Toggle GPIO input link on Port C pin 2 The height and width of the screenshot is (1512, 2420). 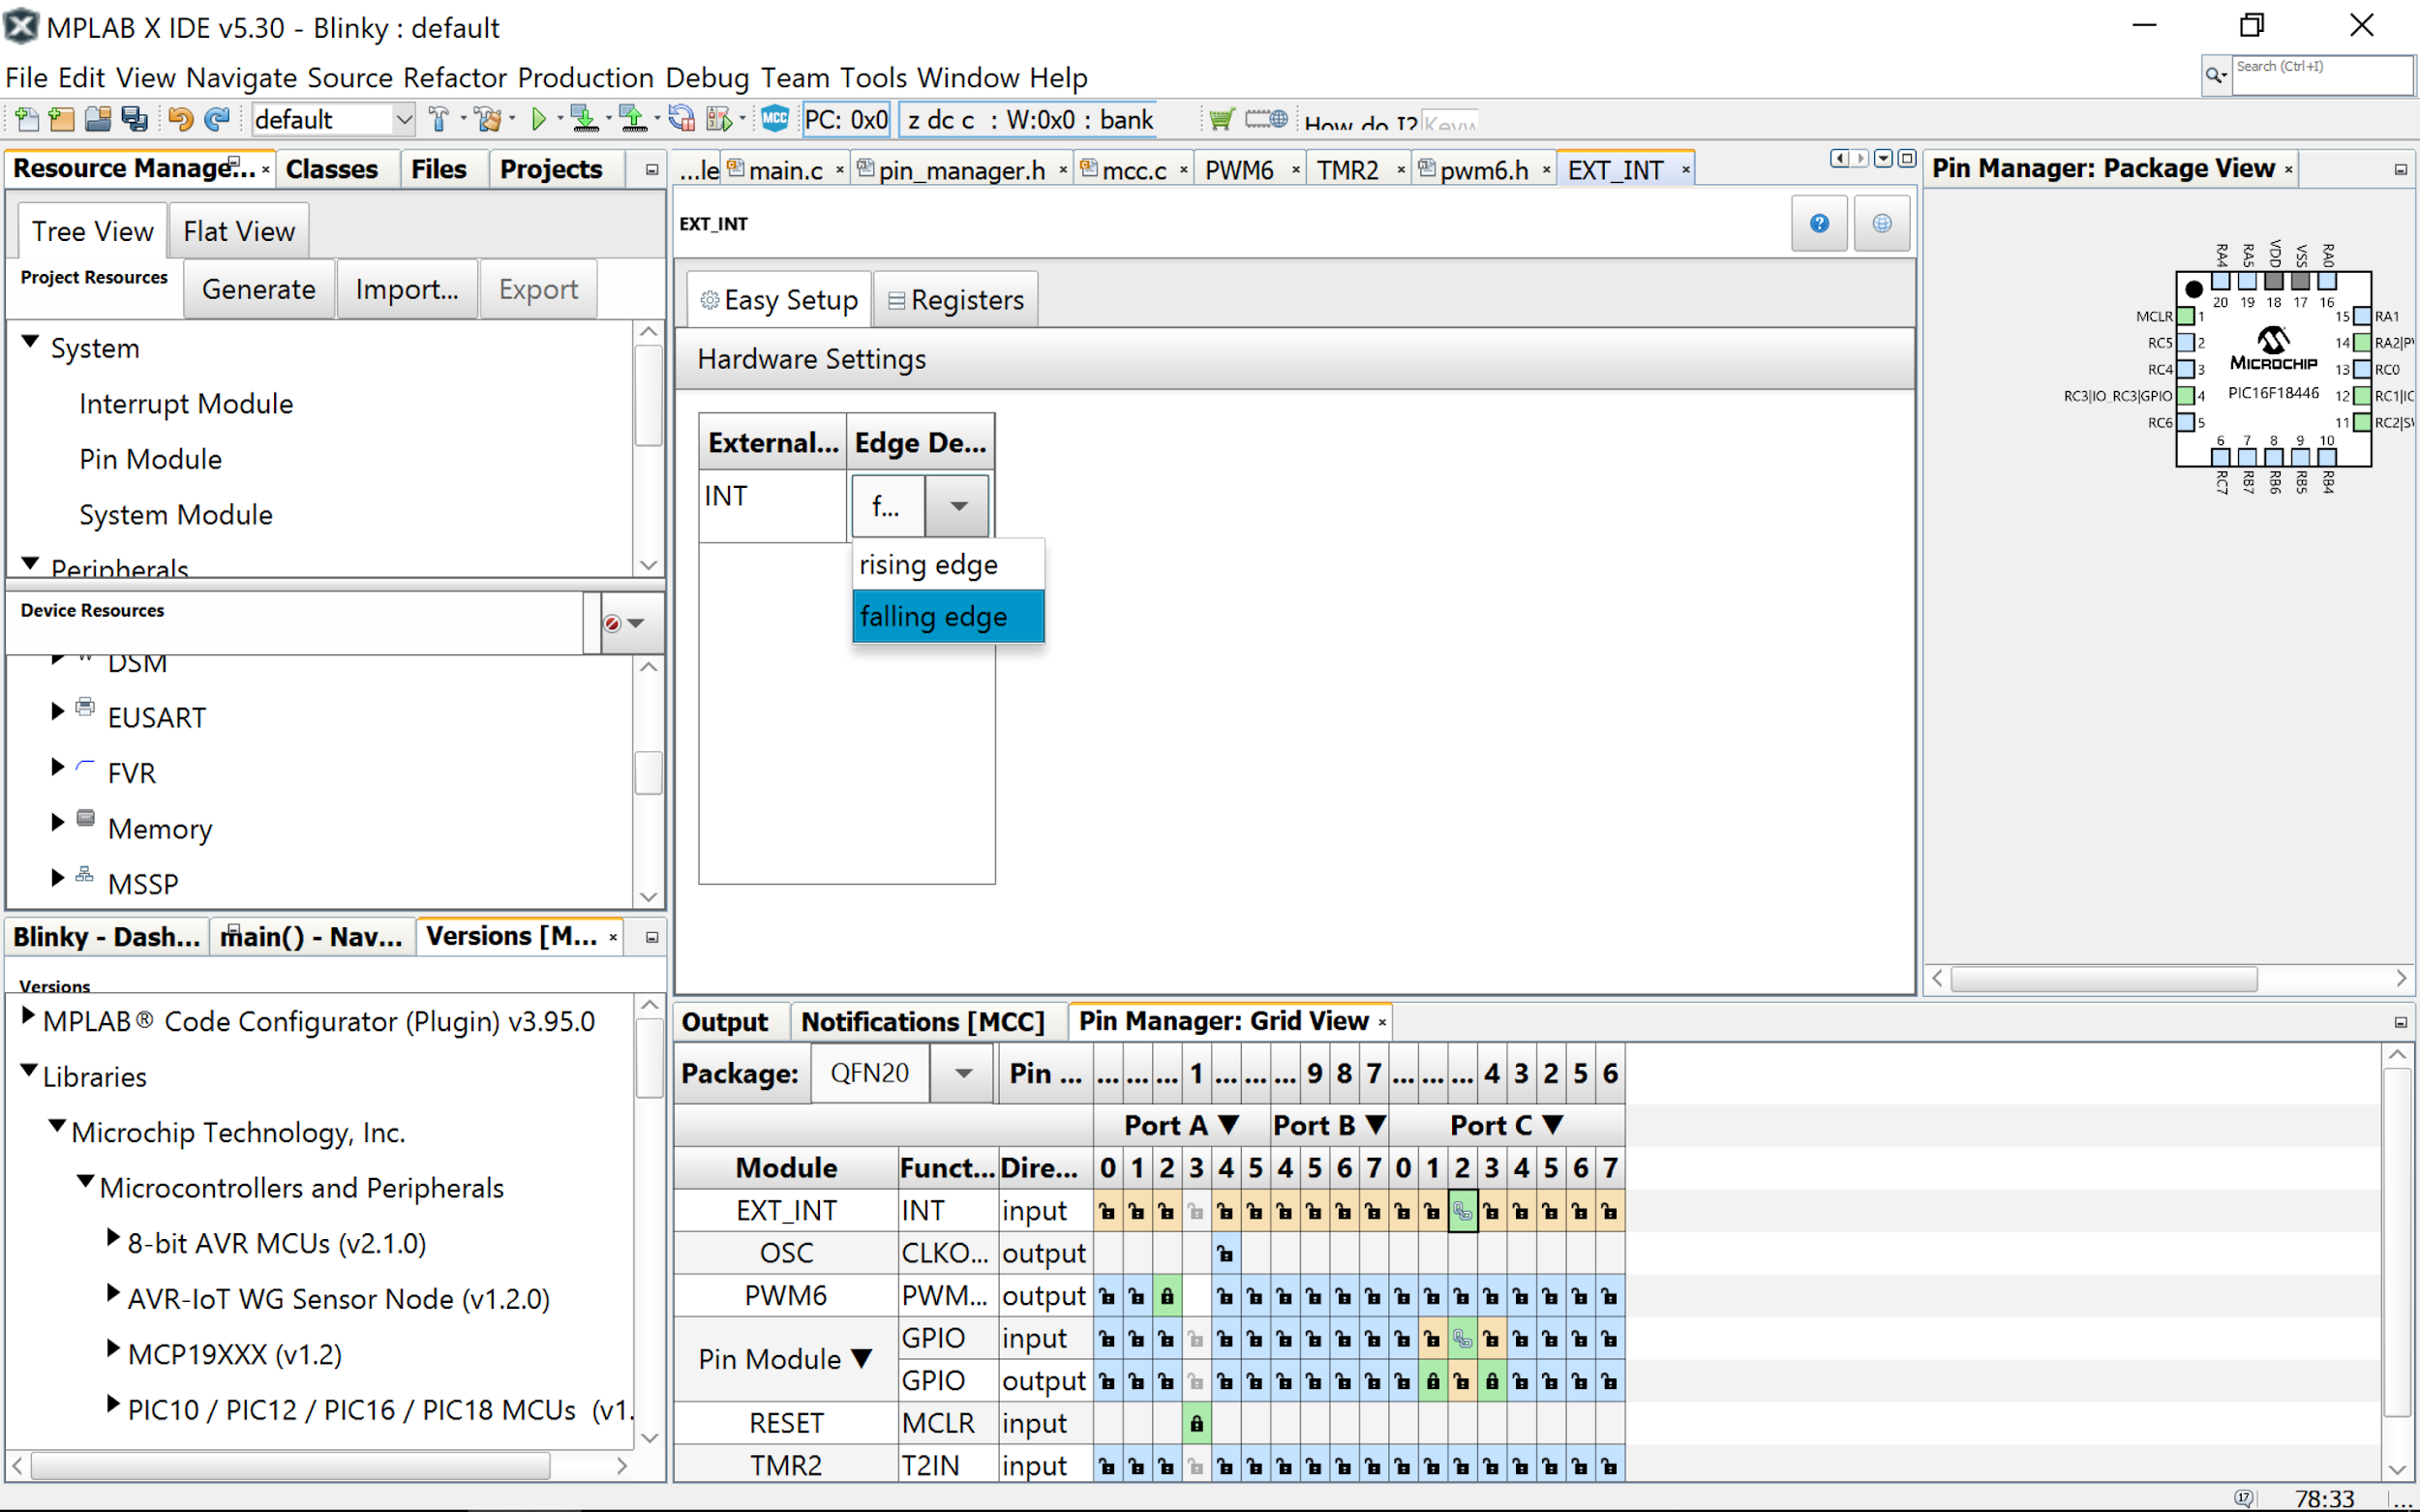tap(1462, 1339)
